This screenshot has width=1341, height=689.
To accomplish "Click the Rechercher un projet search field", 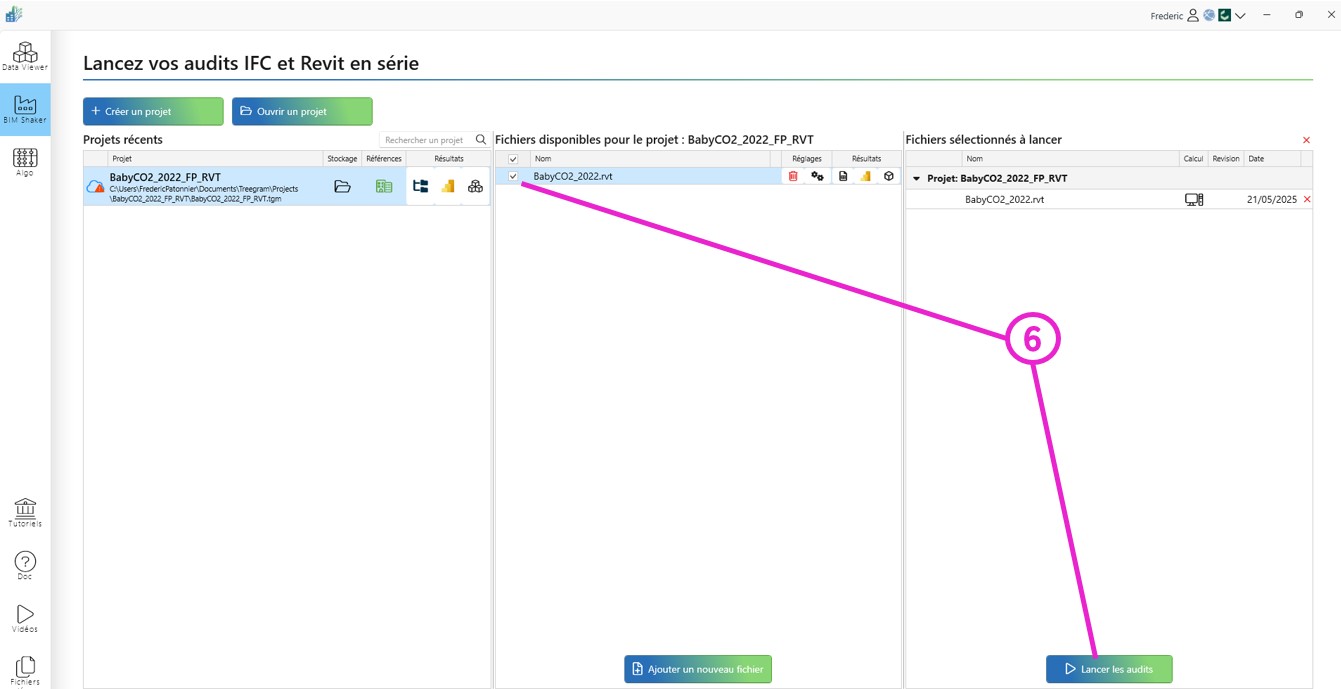I will click(x=427, y=140).
